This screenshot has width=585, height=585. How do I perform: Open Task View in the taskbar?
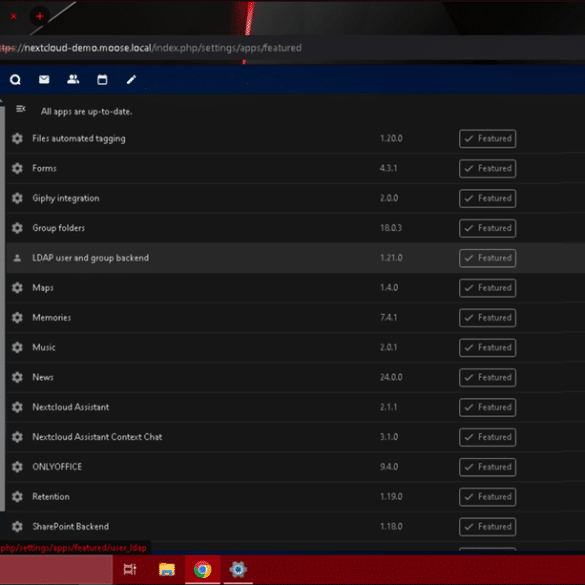tap(130, 569)
